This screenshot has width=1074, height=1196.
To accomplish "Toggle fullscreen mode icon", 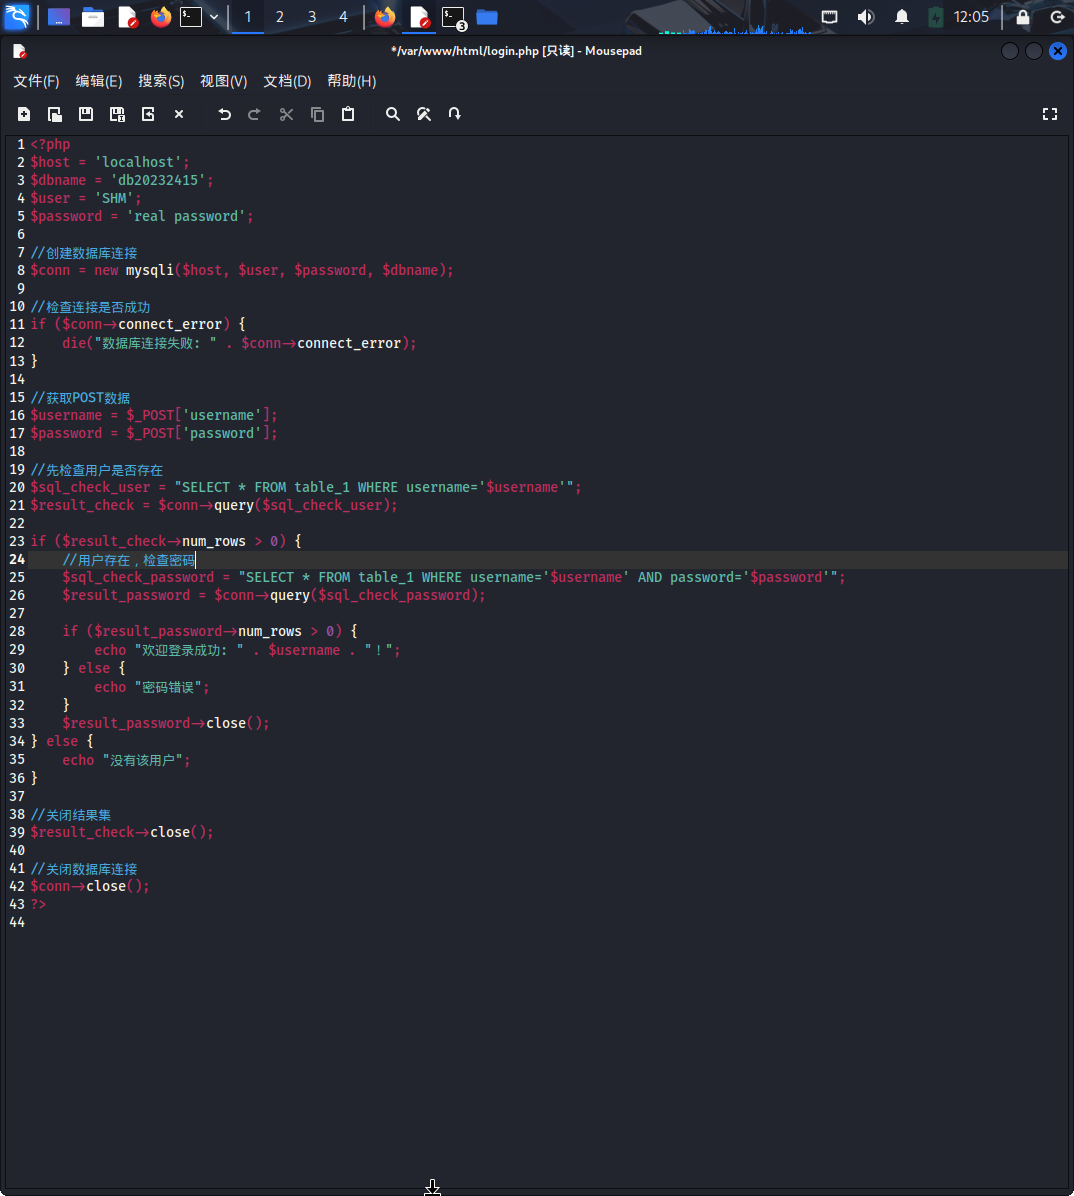I will pos(1050,114).
